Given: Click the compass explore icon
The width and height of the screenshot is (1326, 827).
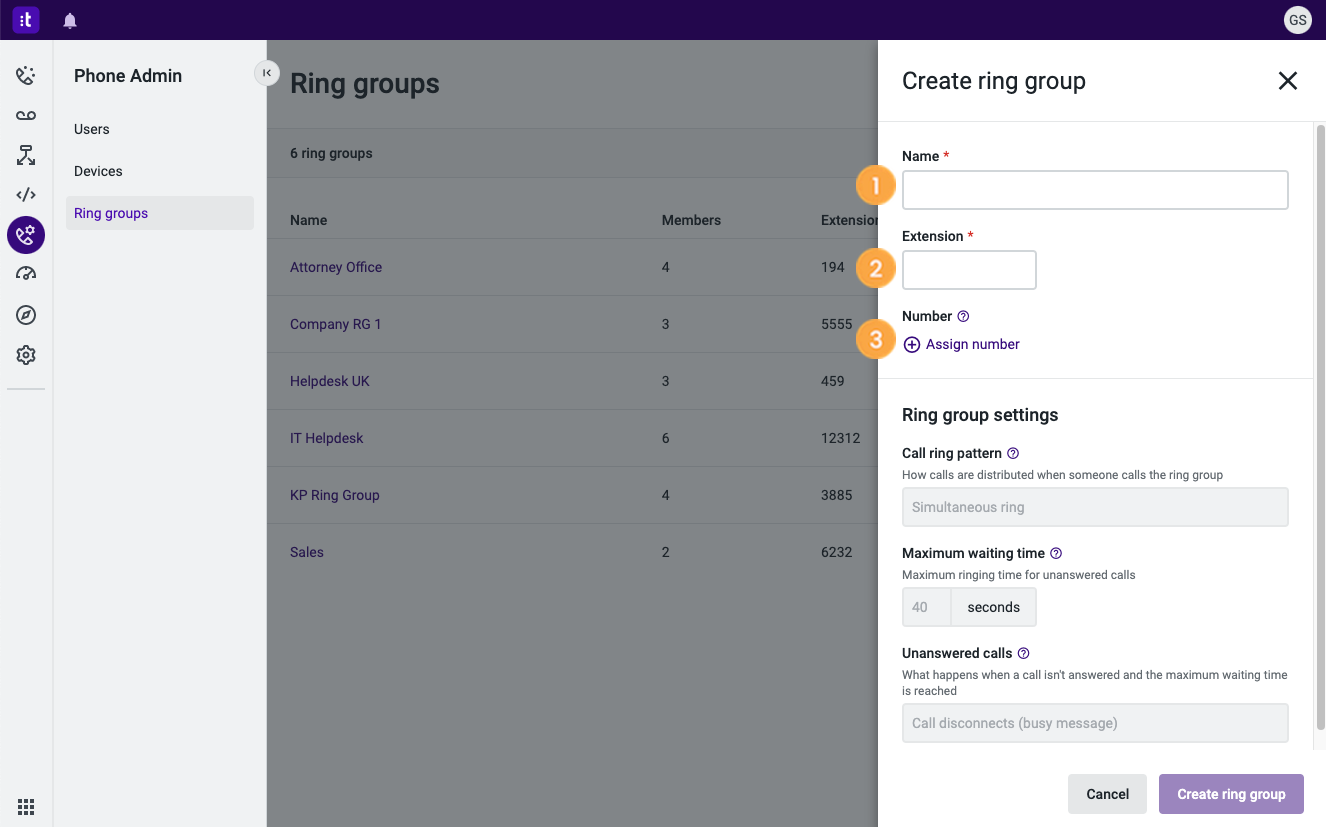Looking at the screenshot, I should pyautogui.click(x=25, y=314).
